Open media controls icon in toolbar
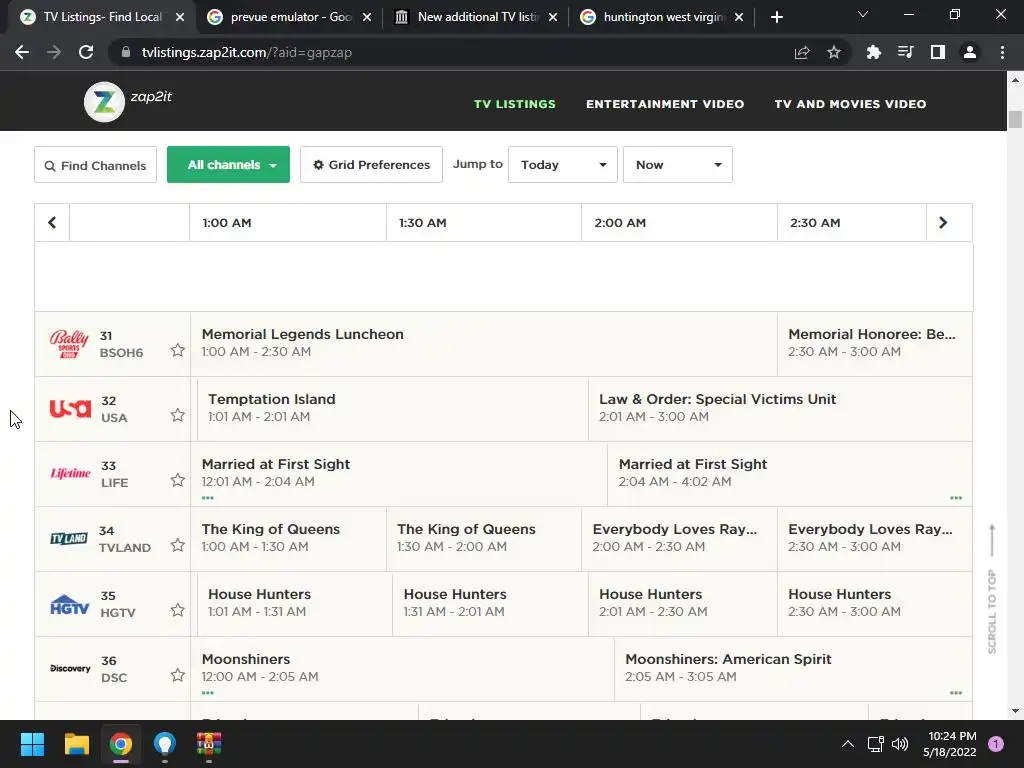Image resolution: width=1024 pixels, height=768 pixels. click(x=906, y=52)
